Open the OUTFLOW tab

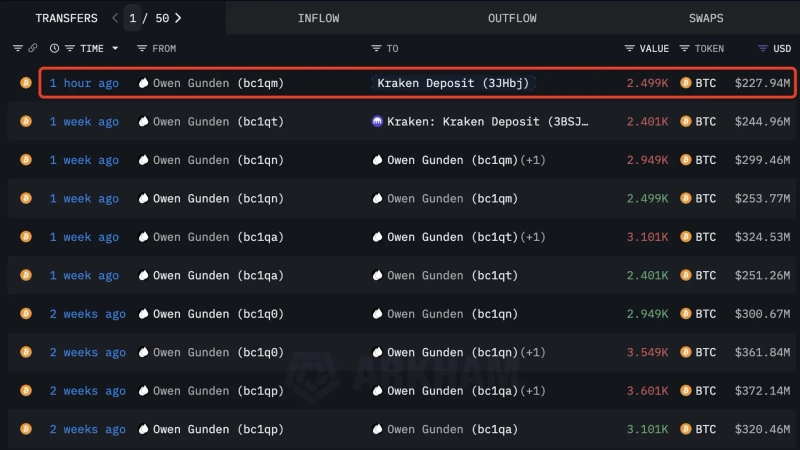coord(512,18)
